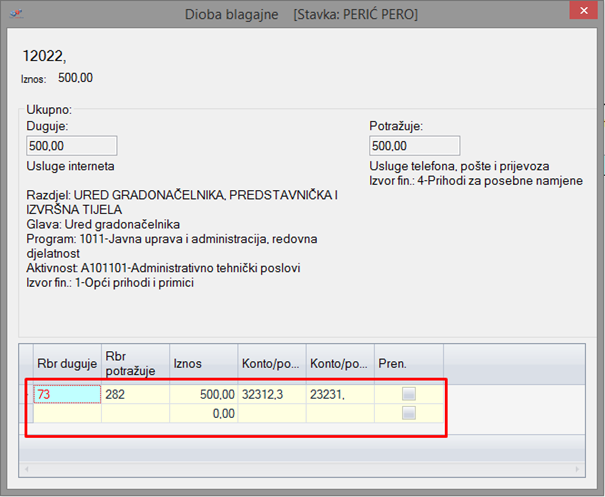
Task: Click the row selector of the first grid row
Action: point(27,395)
